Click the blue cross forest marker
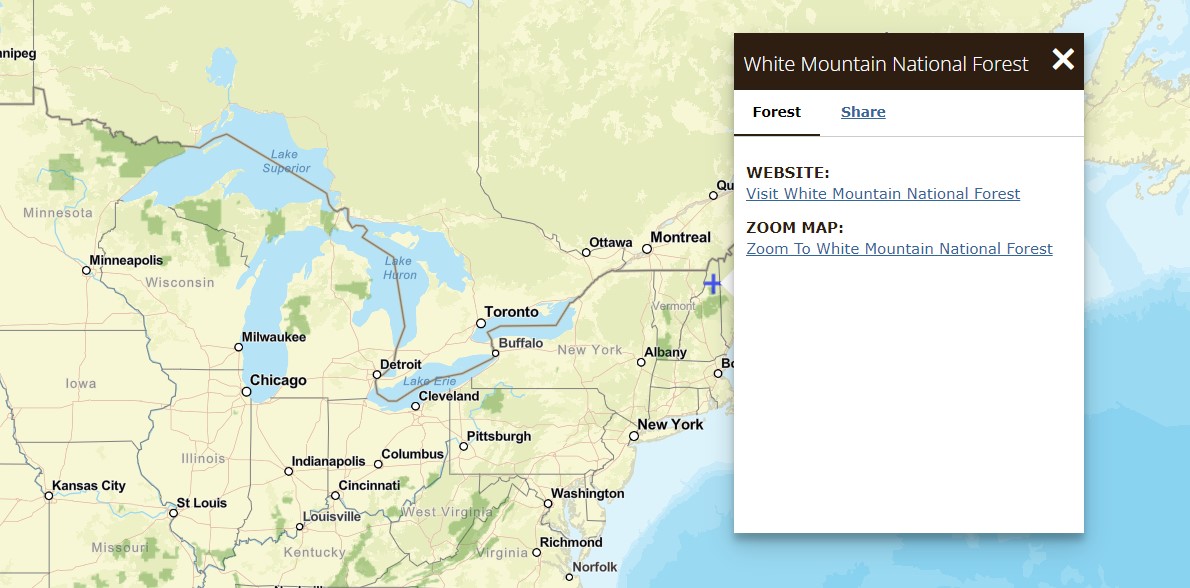 pyautogui.click(x=712, y=284)
